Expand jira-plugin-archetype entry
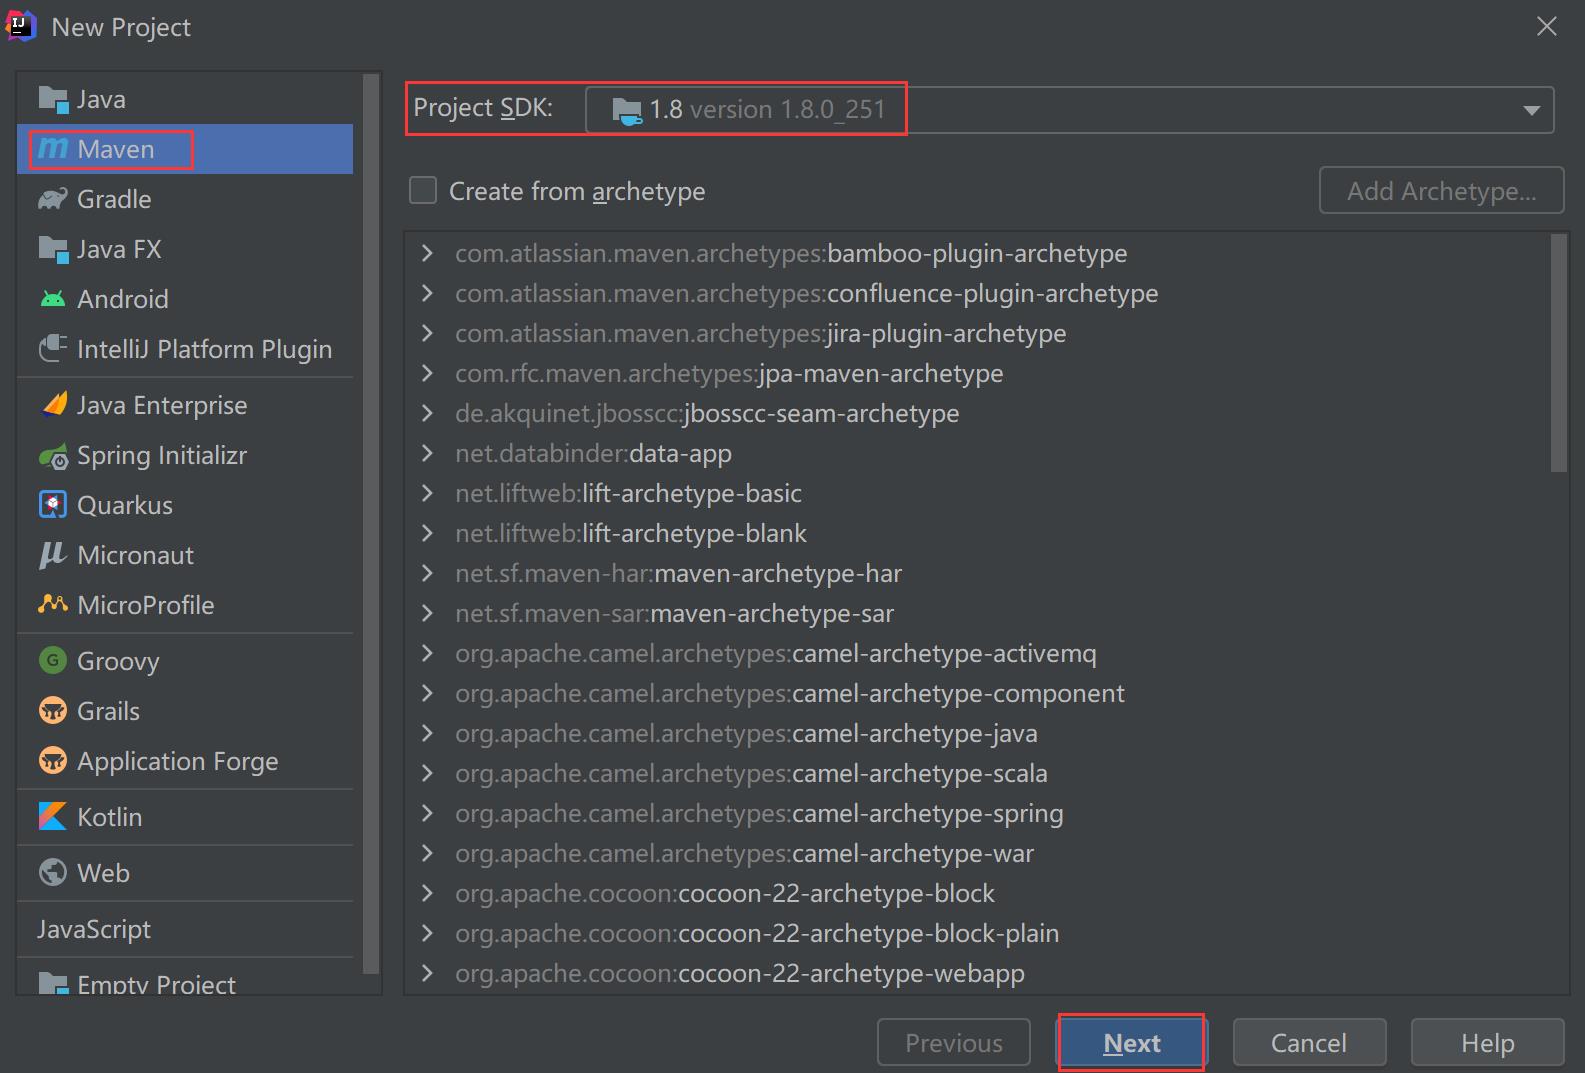Image resolution: width=1585 pixels, height=1073 pixels. click(428, 333)
